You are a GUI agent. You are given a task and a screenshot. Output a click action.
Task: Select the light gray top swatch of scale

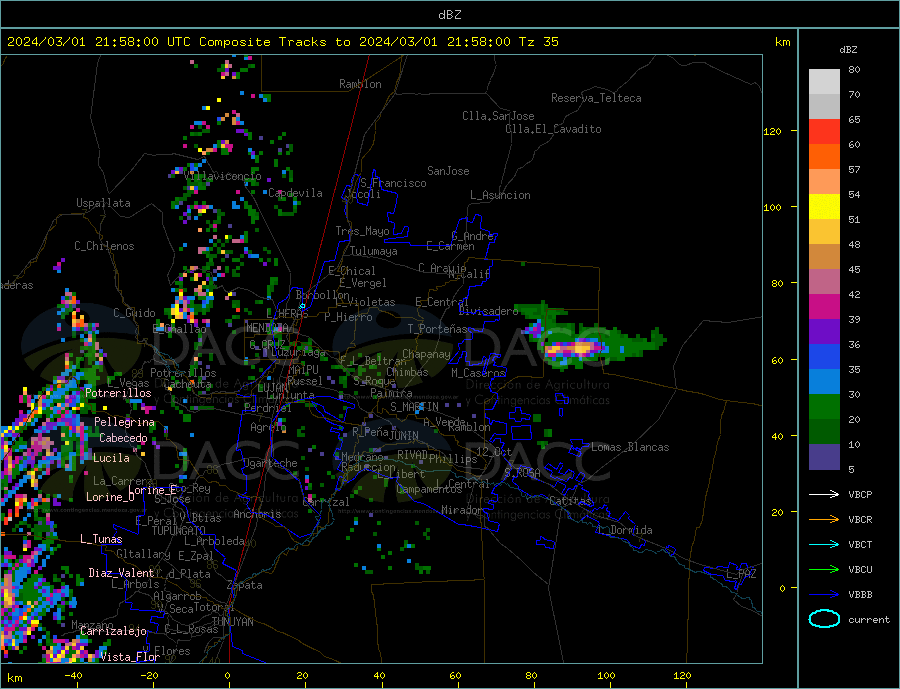[x=824, y=82]
